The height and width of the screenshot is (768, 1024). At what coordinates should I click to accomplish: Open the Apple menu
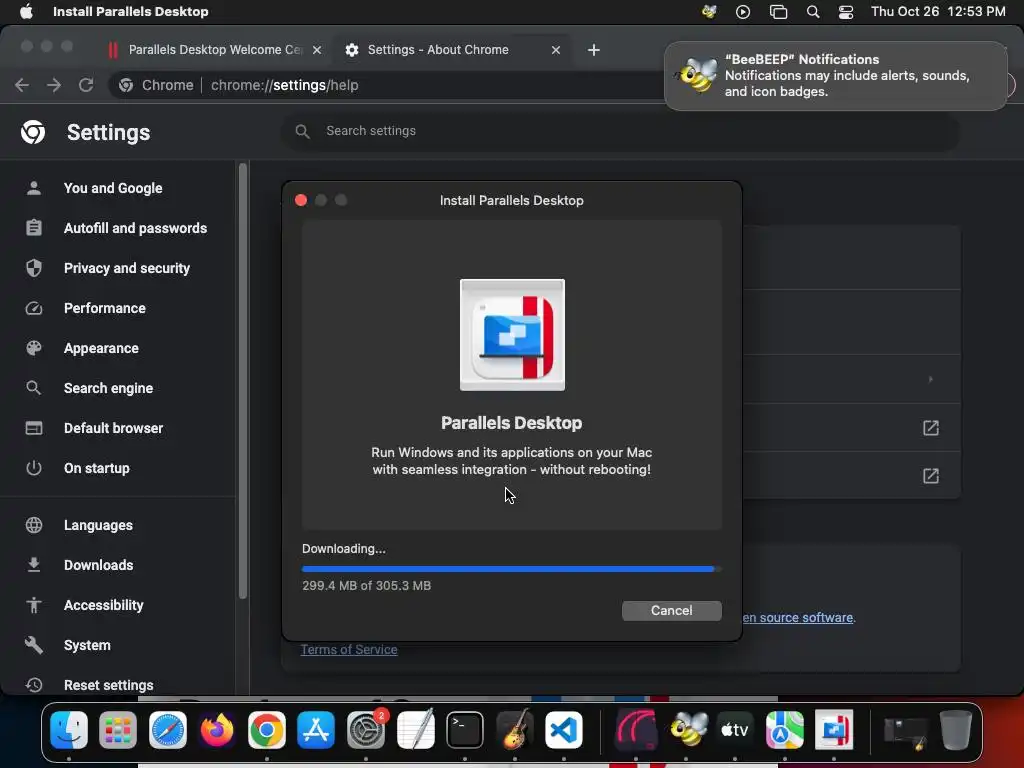26,12
